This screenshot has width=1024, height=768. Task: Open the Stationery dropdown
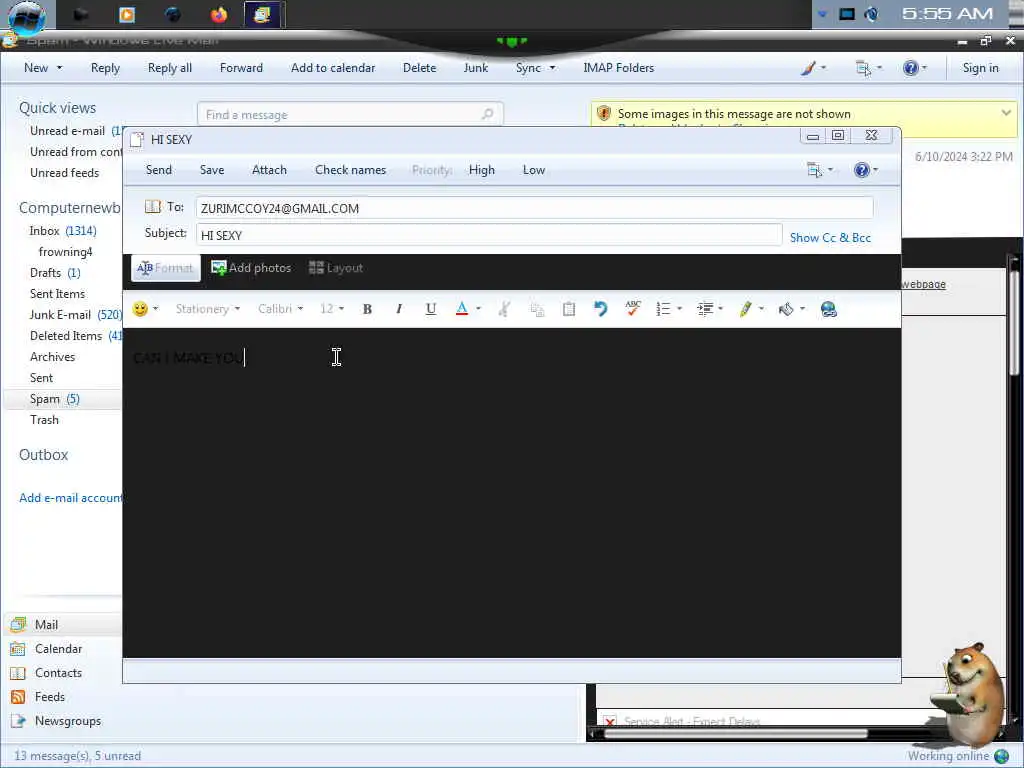click(x=208, y=309)
